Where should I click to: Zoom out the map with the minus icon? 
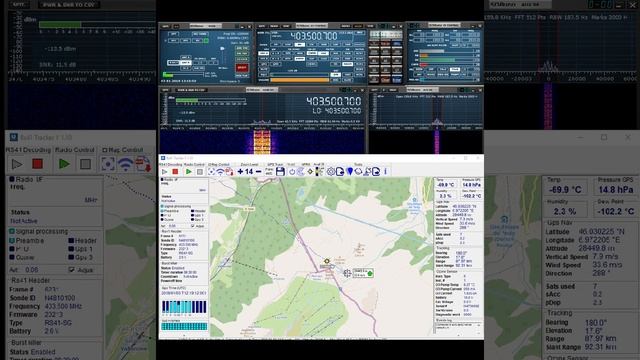(x=258, y=172)
